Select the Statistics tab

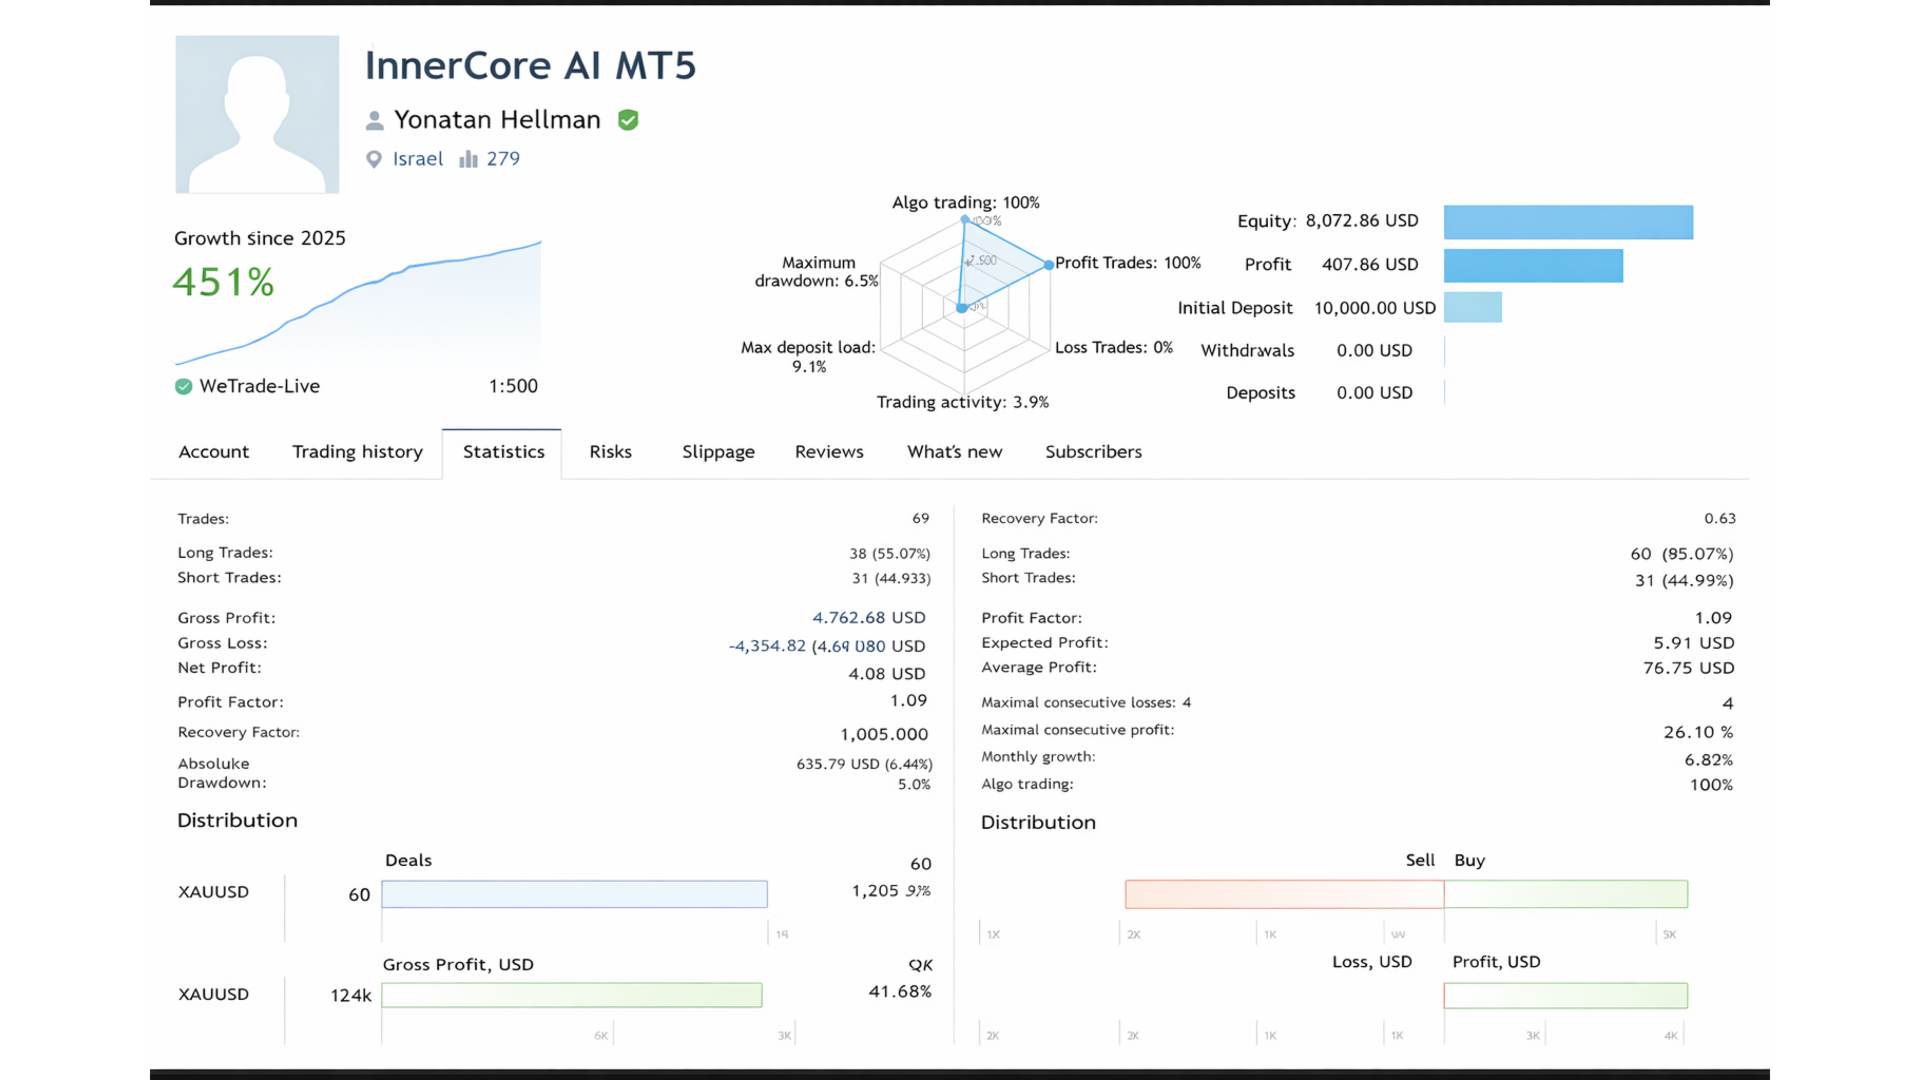coord(503,452)
